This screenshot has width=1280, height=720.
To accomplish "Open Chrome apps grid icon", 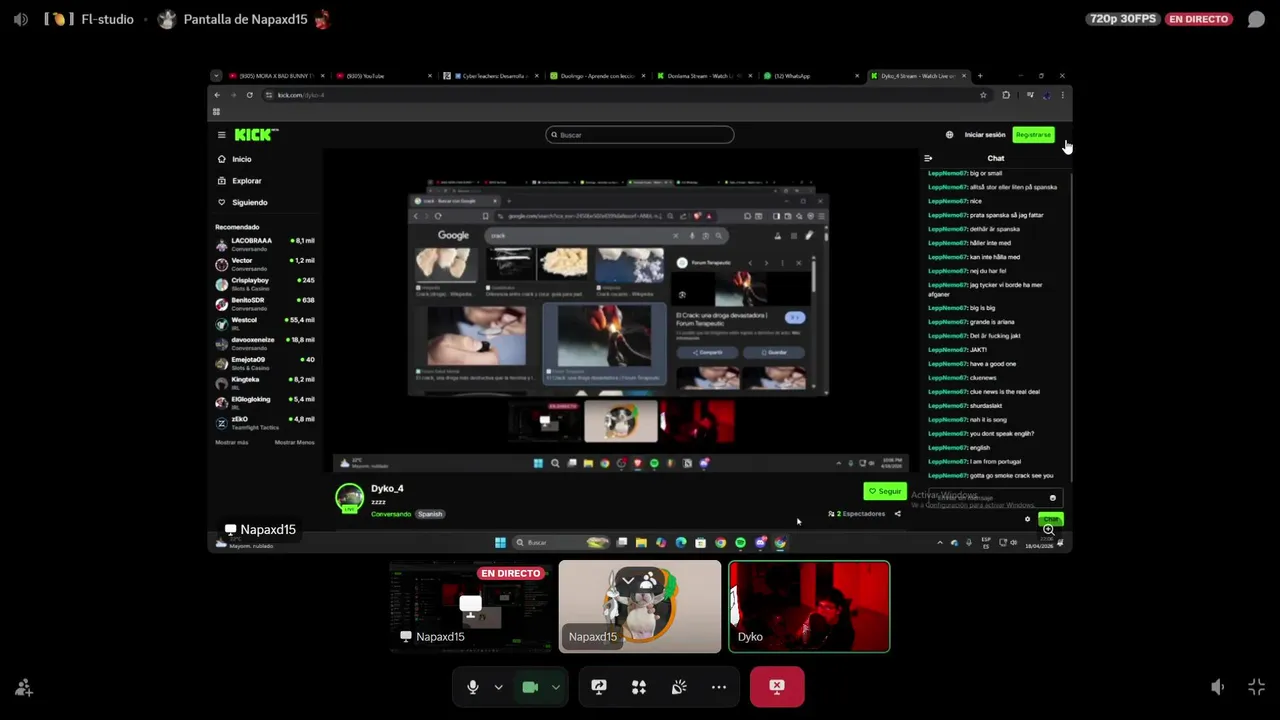I will 216,112.
